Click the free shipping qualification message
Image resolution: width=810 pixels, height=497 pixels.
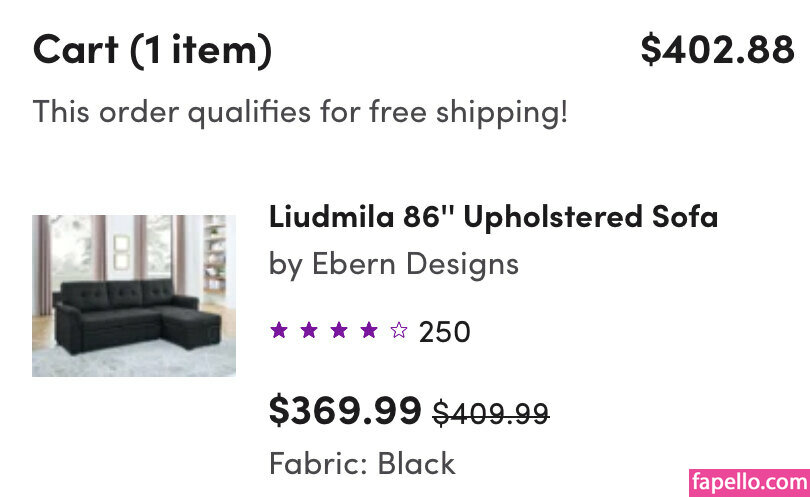point(300,110)
